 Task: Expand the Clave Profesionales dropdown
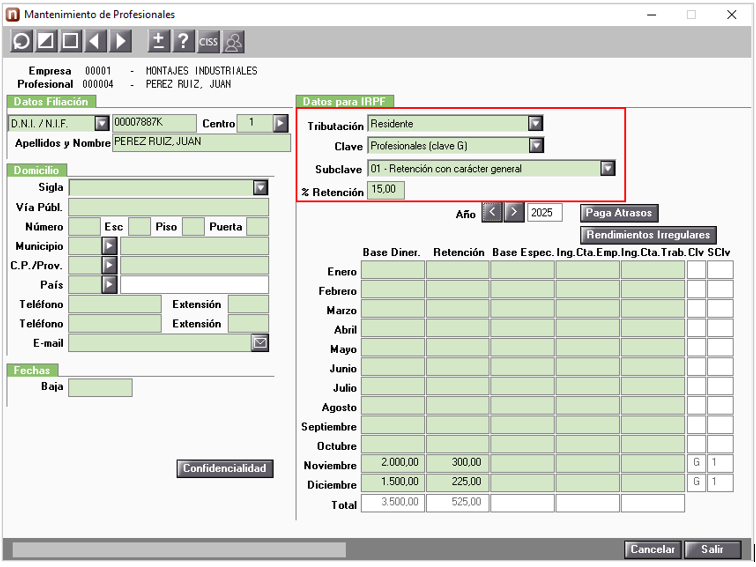pos(536,146)
